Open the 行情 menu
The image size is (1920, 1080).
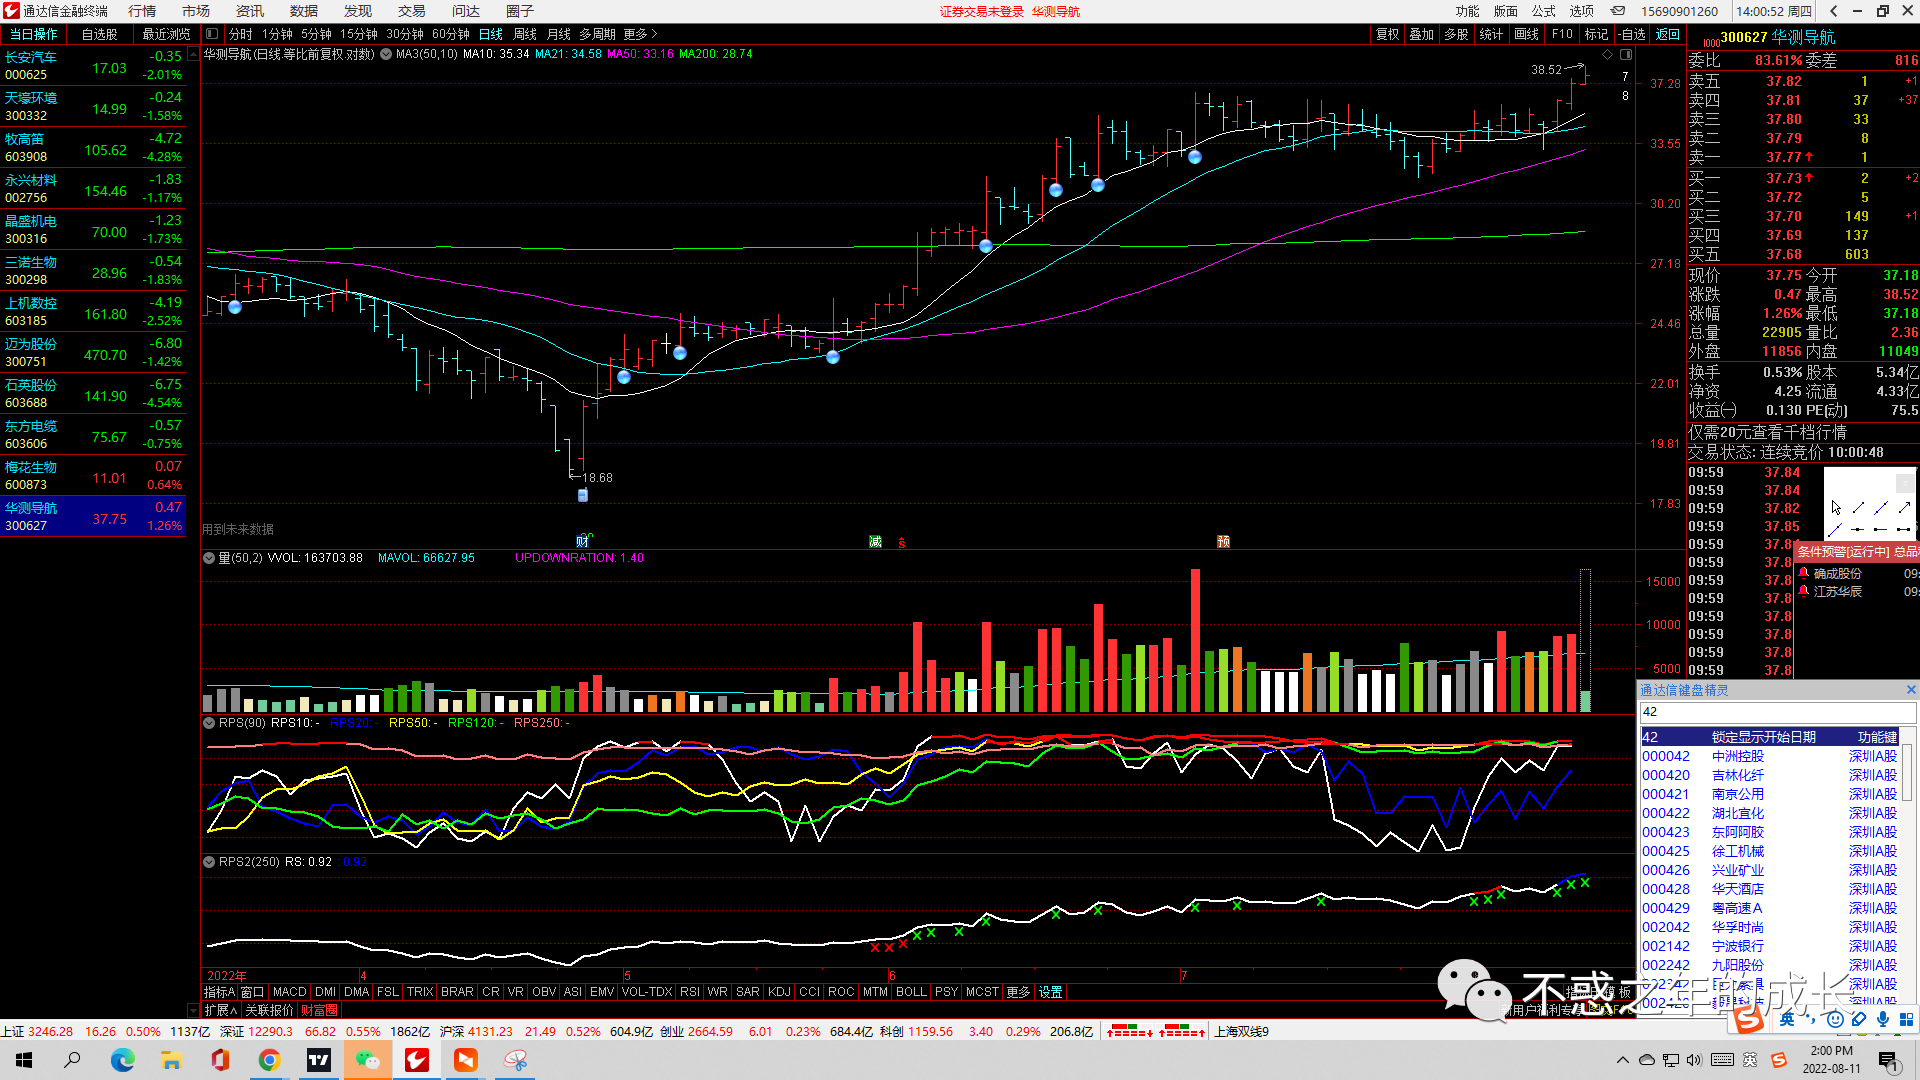(x=143, y=11)
